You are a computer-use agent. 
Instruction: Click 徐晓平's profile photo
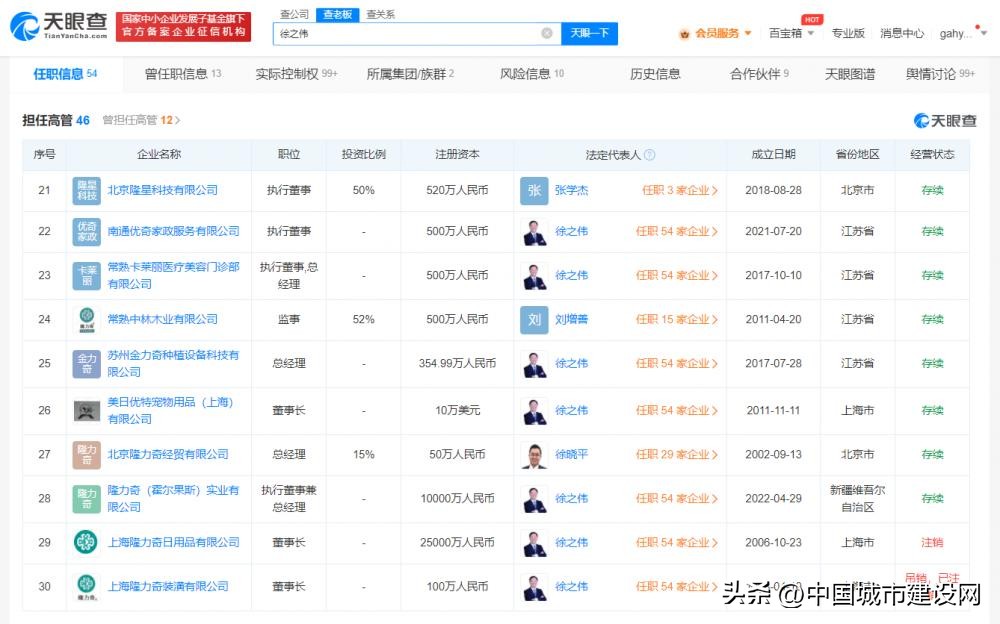[534, 454]
